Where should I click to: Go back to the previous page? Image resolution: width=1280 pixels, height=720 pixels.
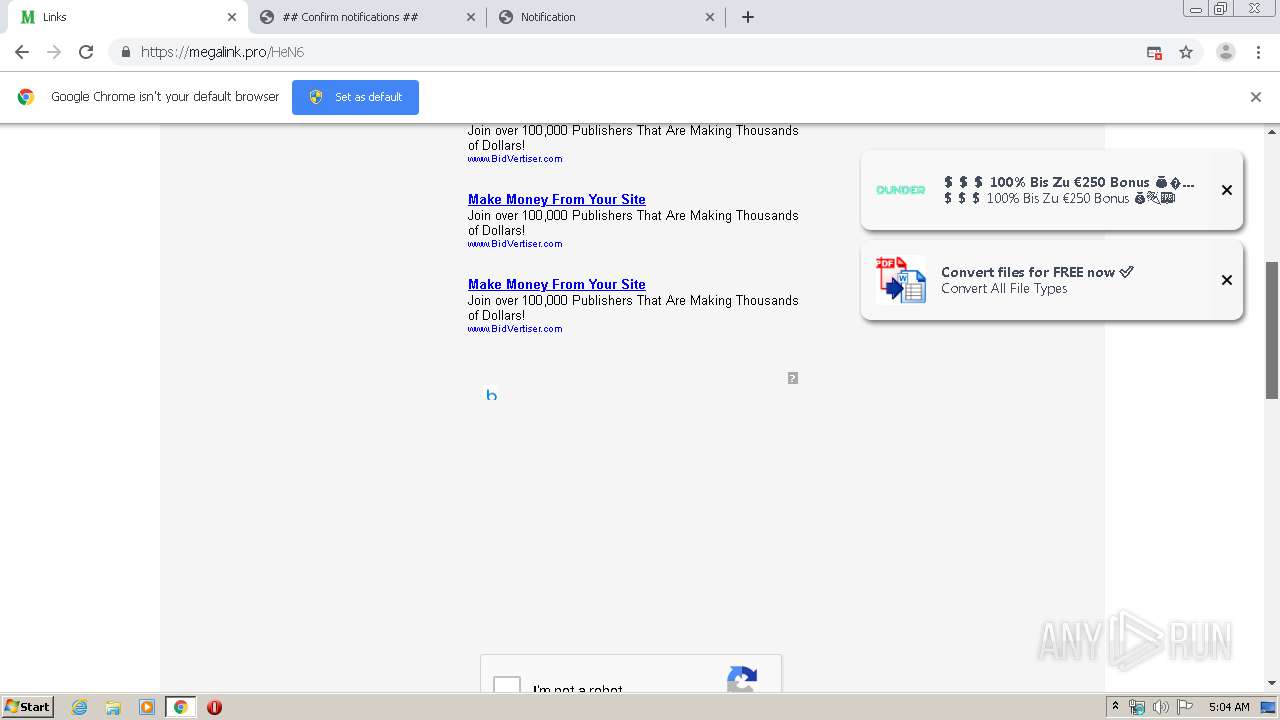click(x=22, y=52)
